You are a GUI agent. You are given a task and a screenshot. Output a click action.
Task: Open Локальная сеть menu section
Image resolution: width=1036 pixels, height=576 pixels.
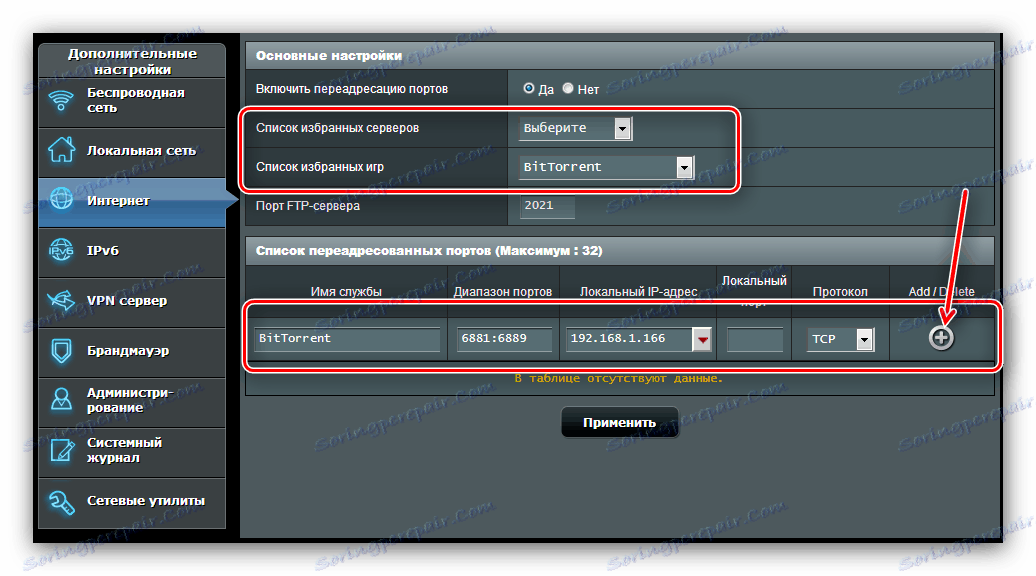[132, 151]
